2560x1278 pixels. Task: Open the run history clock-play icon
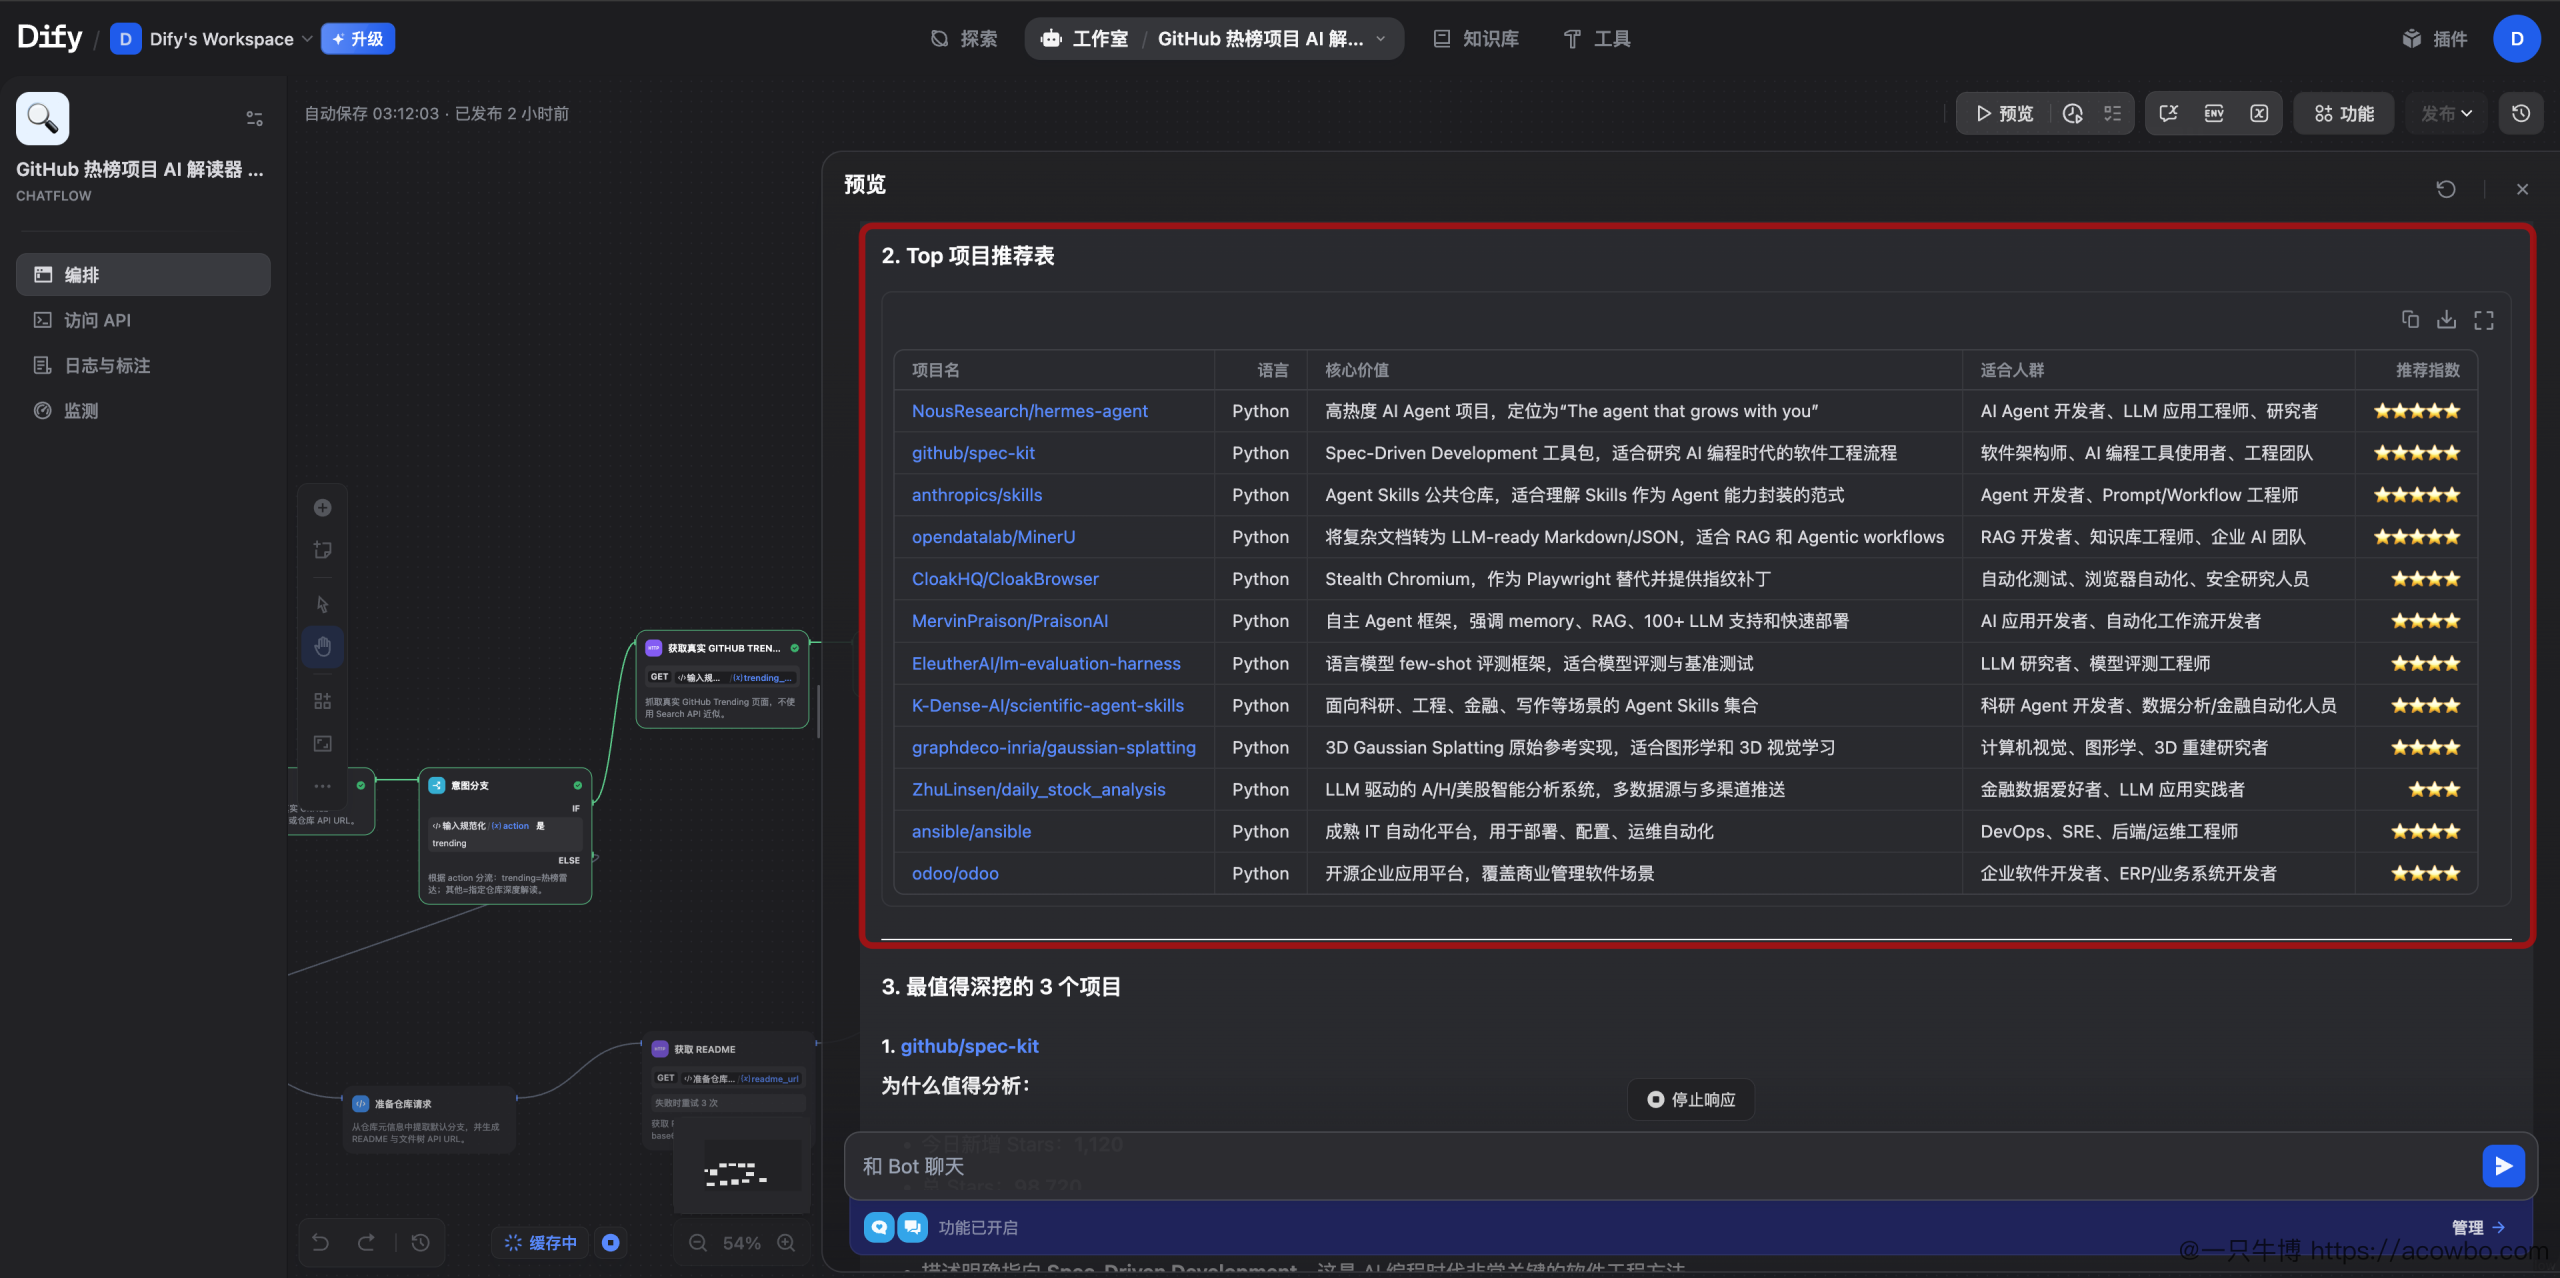[2072, 113]
